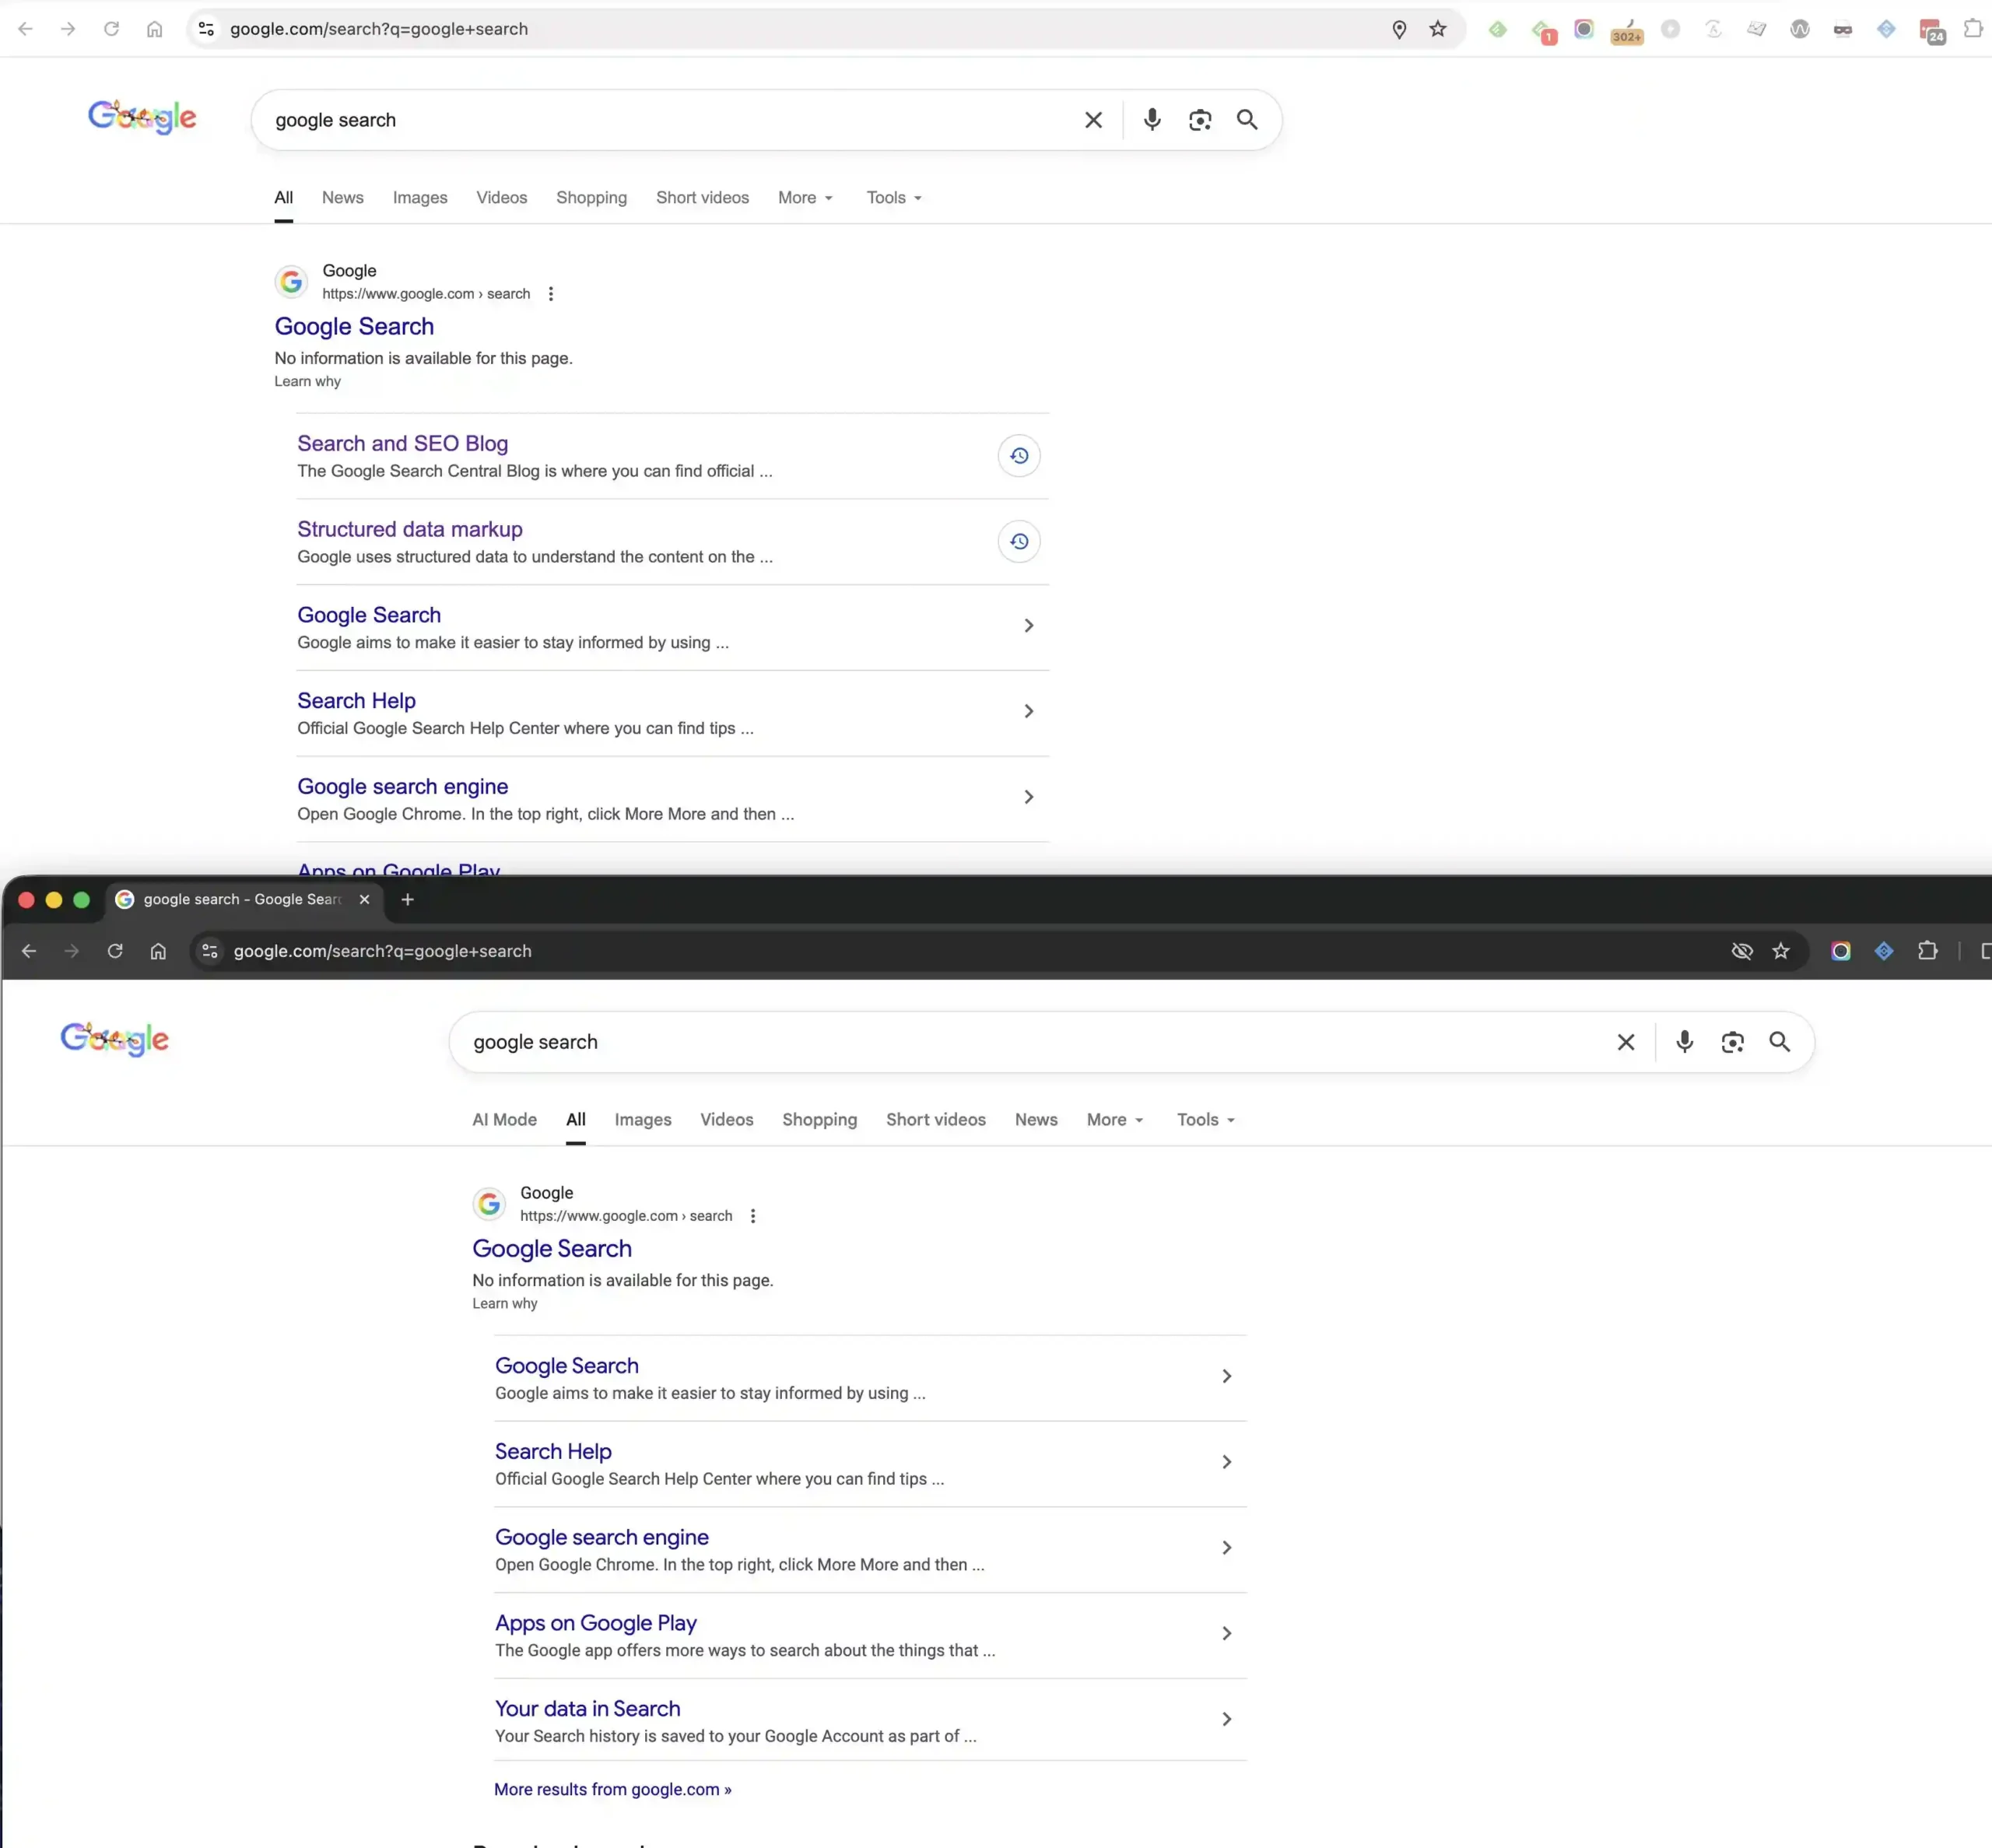The image size is (1992, 1848).
Task: Switch to the News tab in the light window
Action: tap(343, 198)
